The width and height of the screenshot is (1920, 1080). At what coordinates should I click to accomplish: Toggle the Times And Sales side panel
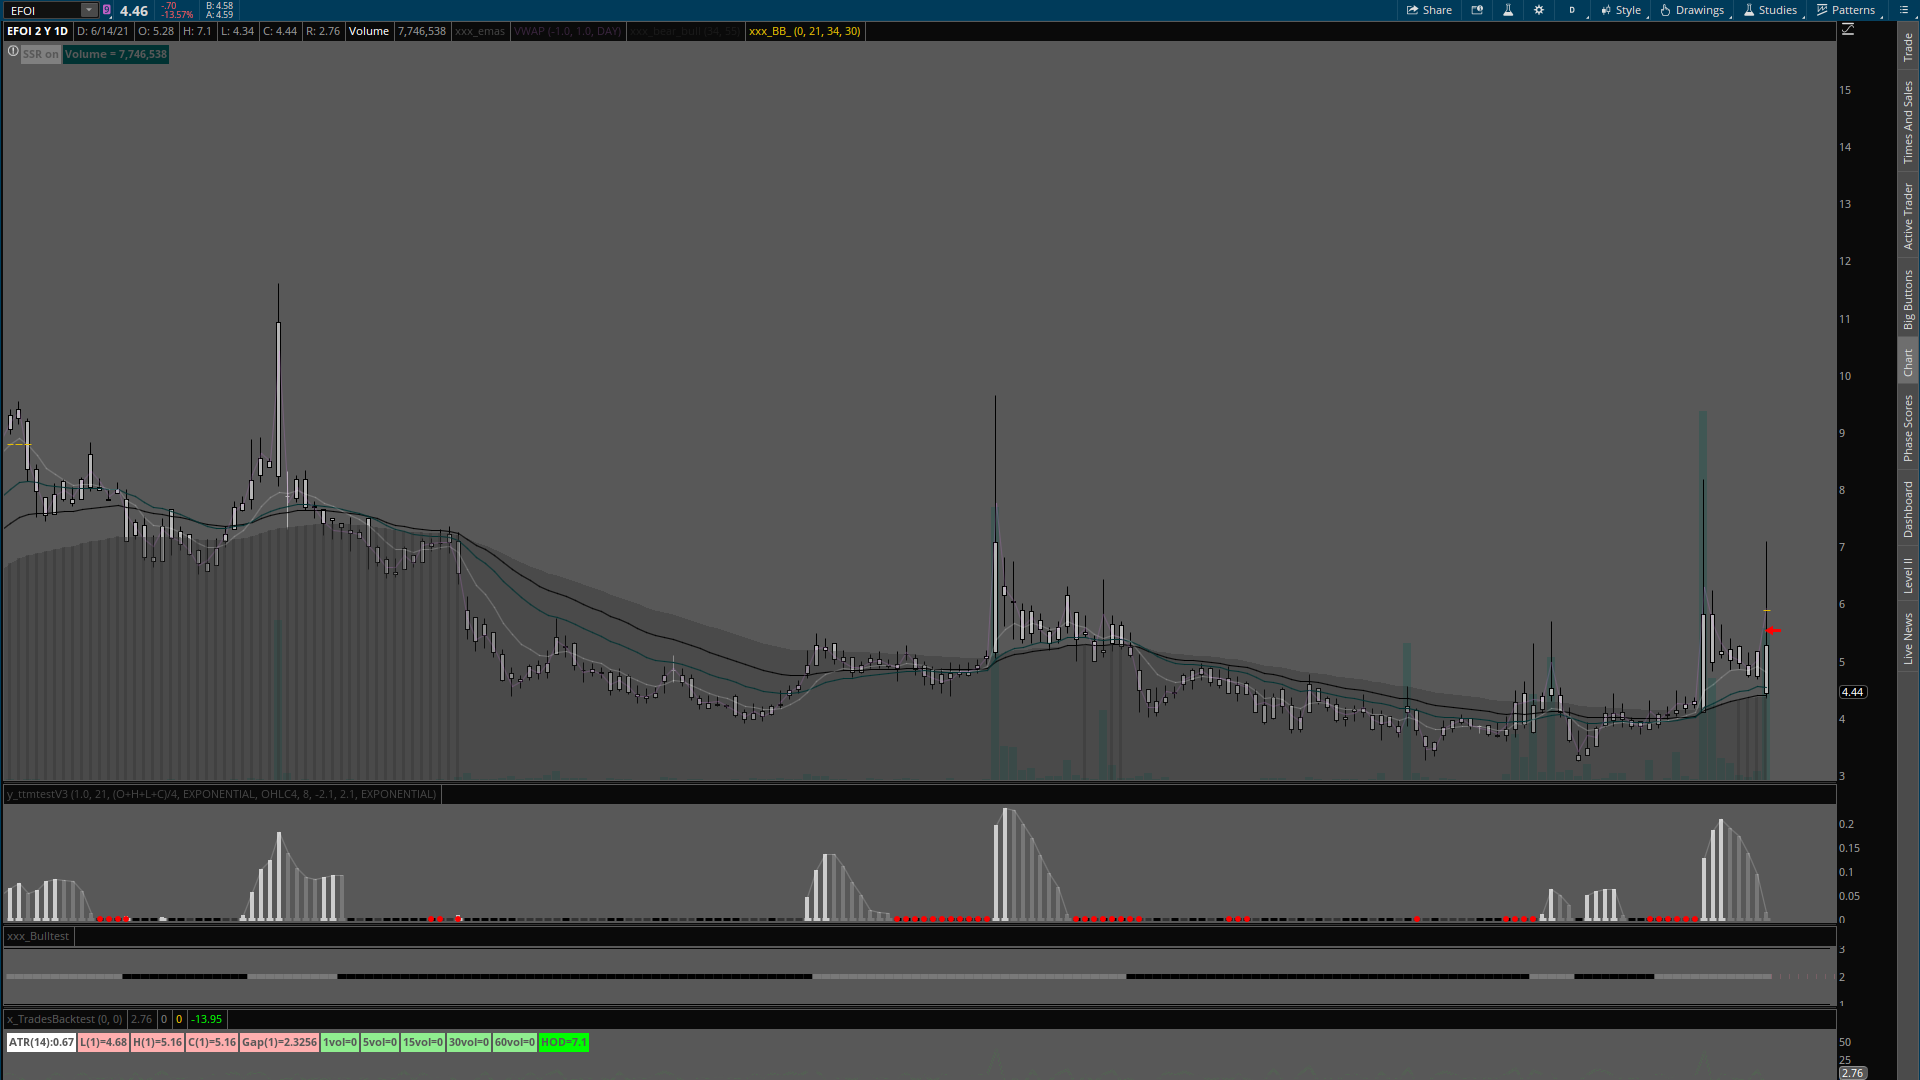coord(1908,122)
